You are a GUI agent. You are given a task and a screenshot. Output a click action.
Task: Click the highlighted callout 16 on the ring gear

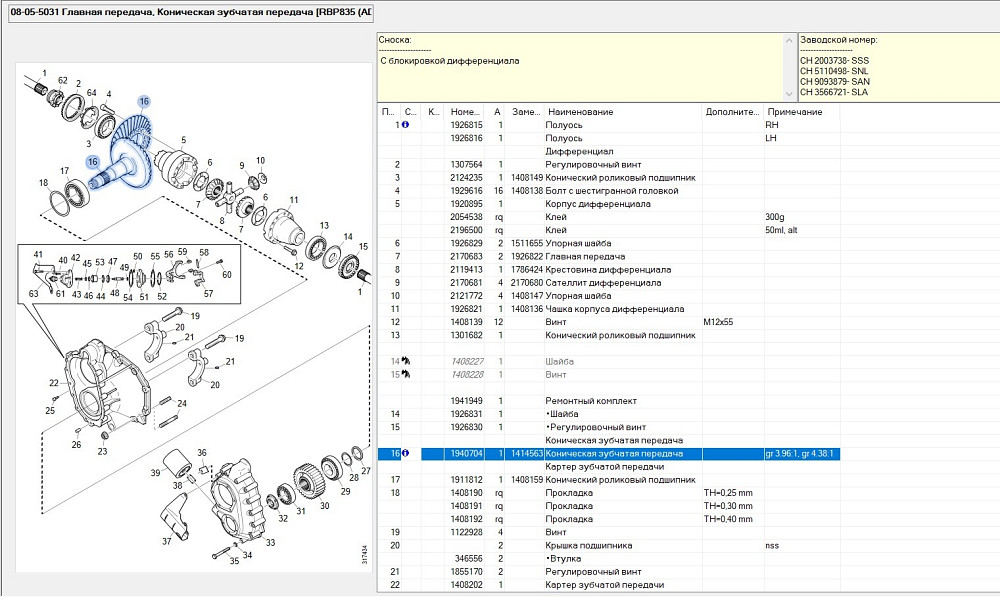click(x=143, y=102)
